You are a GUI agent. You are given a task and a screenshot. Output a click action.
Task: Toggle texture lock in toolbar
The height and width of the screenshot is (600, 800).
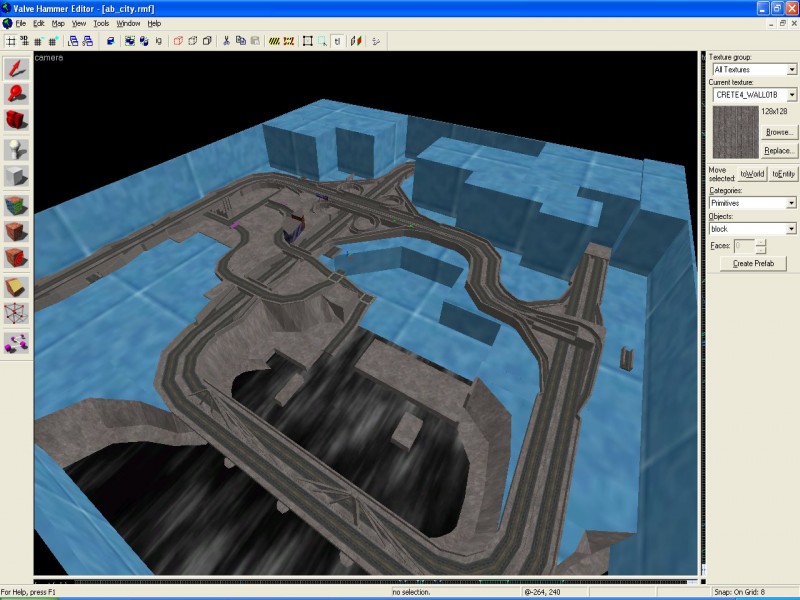pos(337,41)
